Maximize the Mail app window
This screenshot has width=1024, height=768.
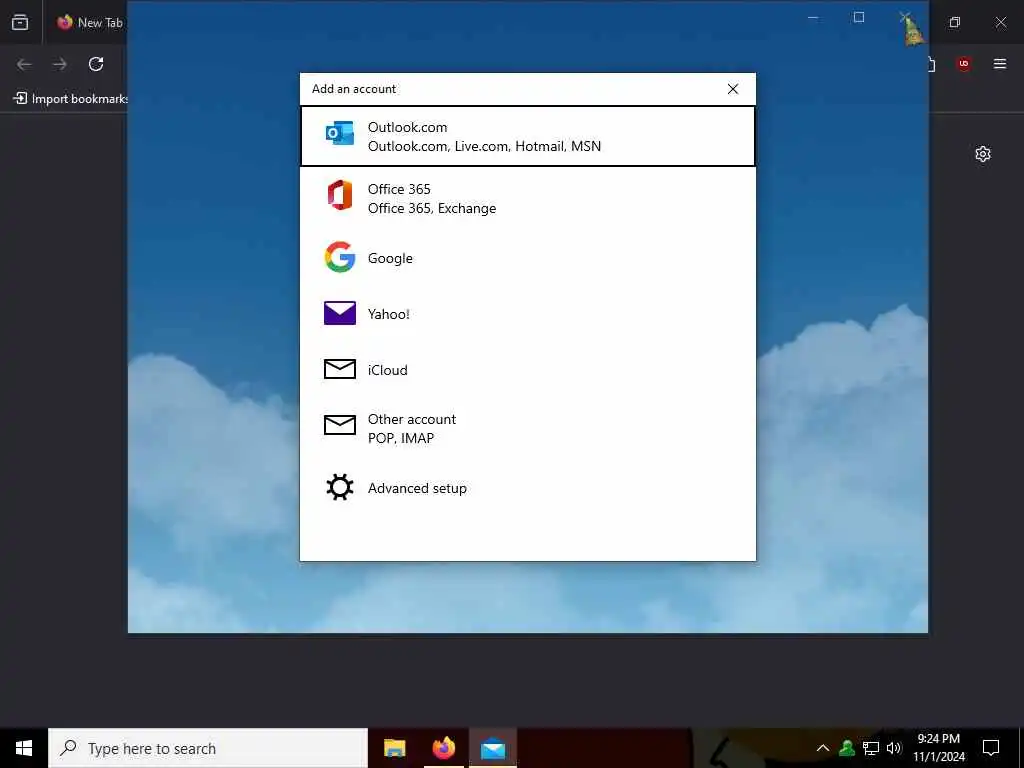click(x=859, y=18)
